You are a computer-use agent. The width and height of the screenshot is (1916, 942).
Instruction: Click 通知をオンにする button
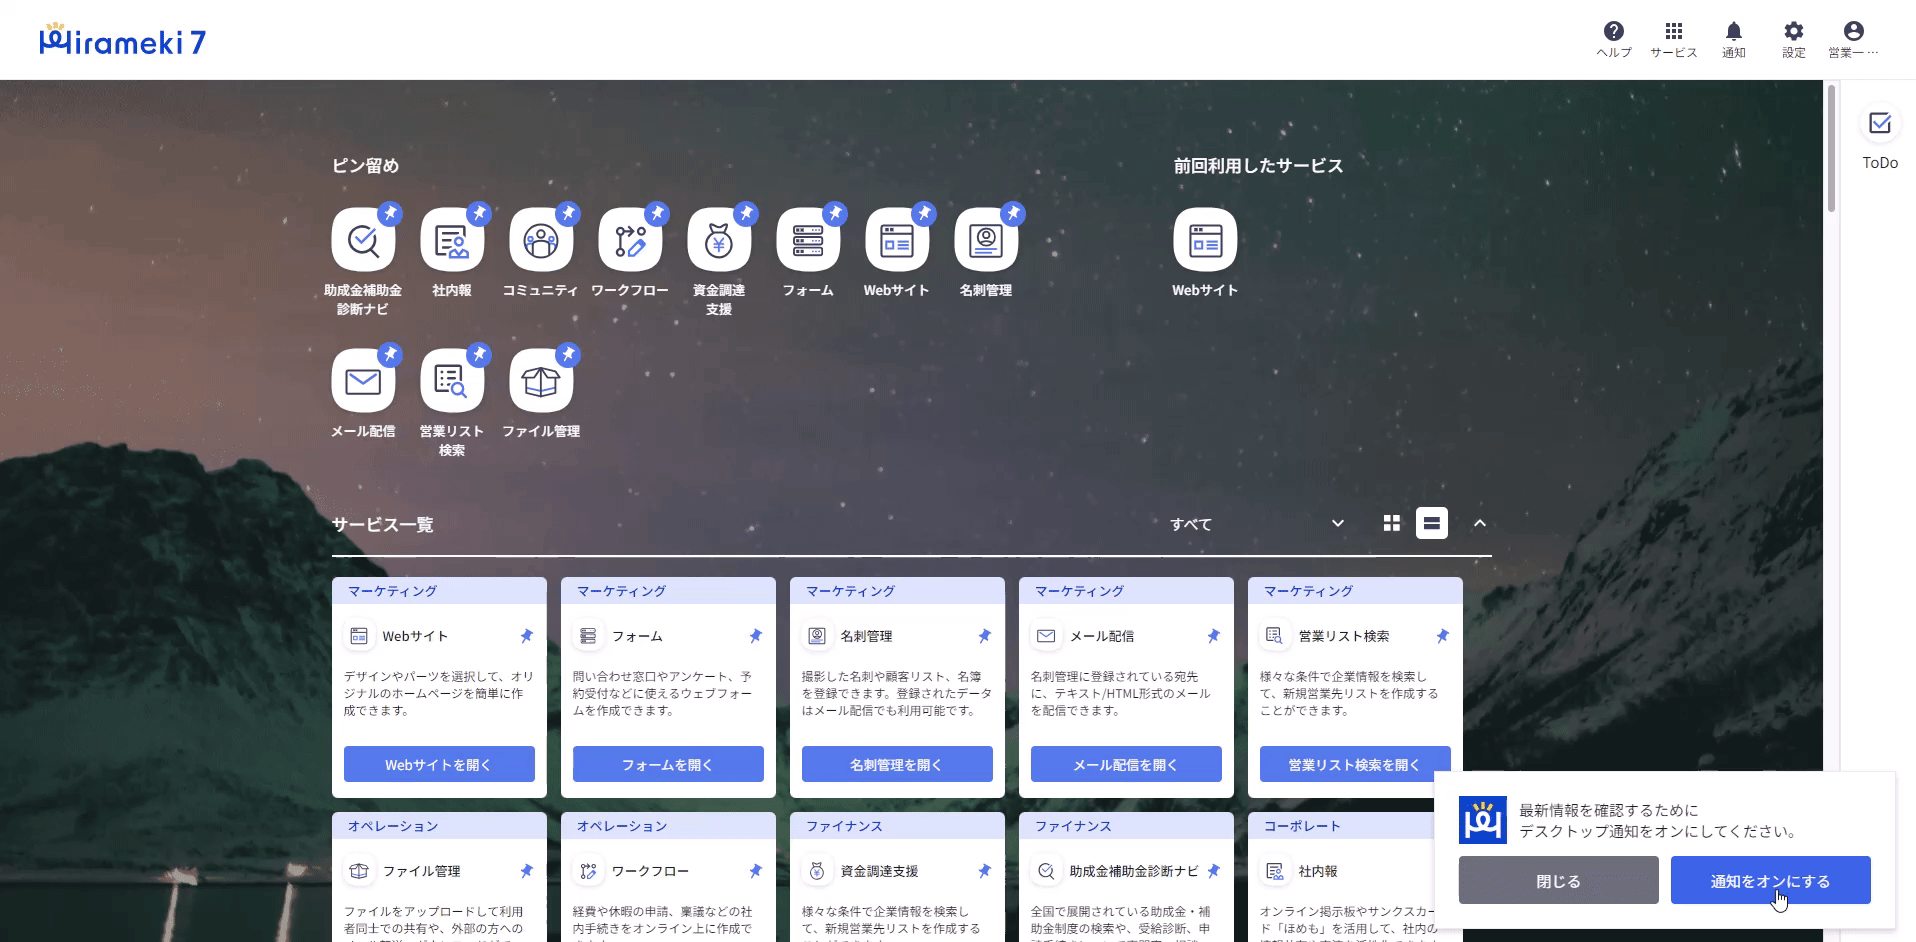[1770, 881]
